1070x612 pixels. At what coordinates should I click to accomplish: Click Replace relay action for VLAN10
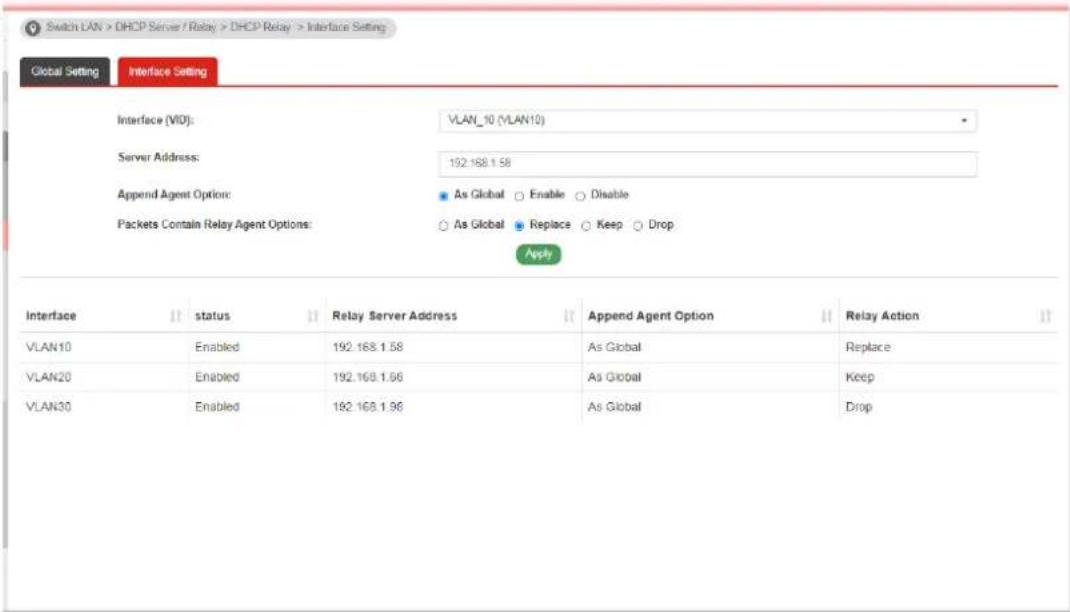click(x=868, y=347)
